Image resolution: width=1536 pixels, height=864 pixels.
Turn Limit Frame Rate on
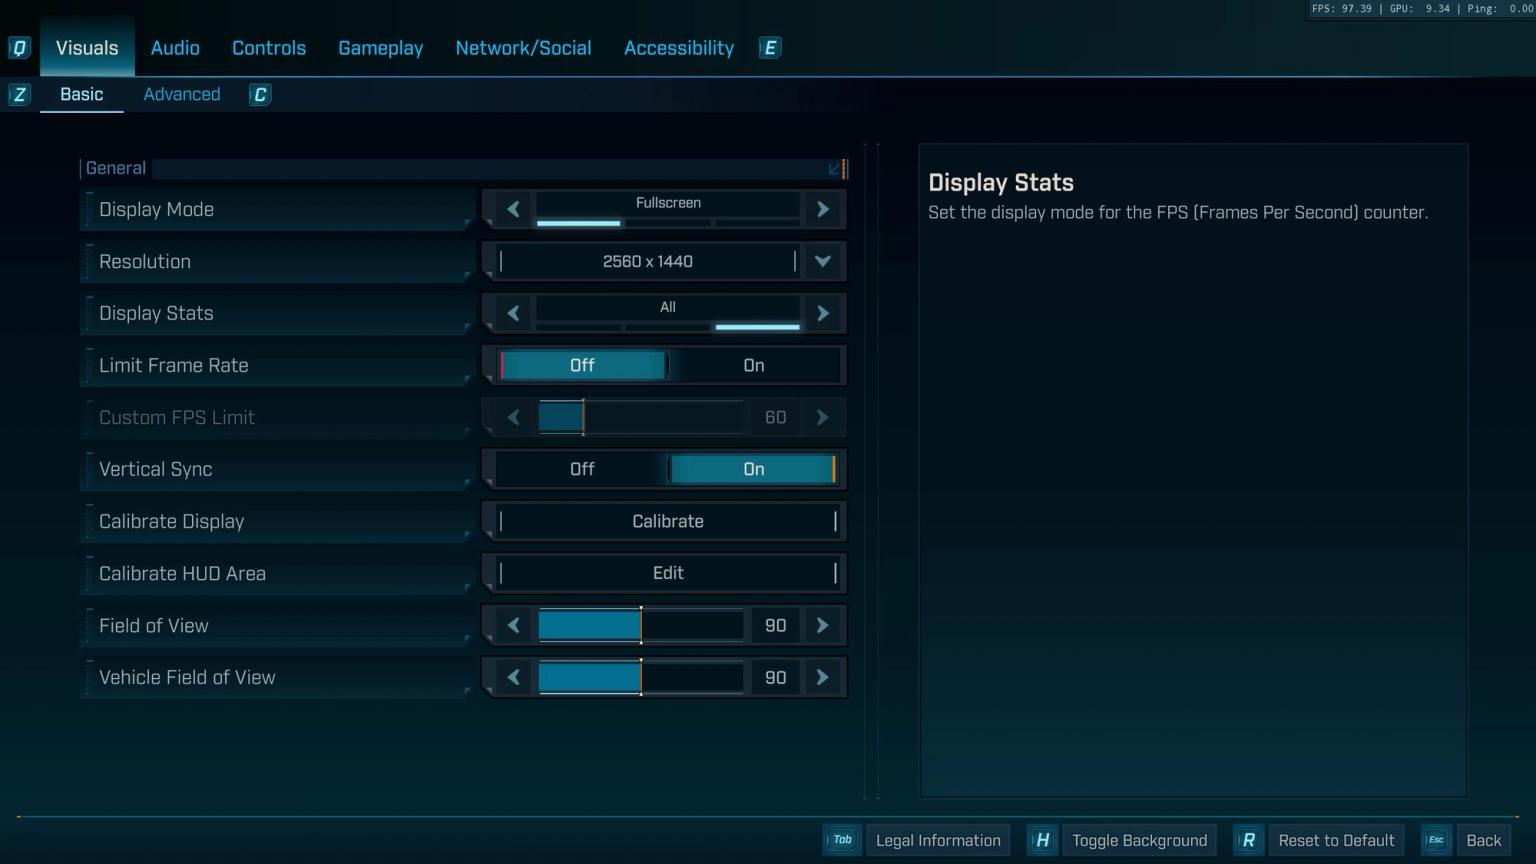click(753, 365)
